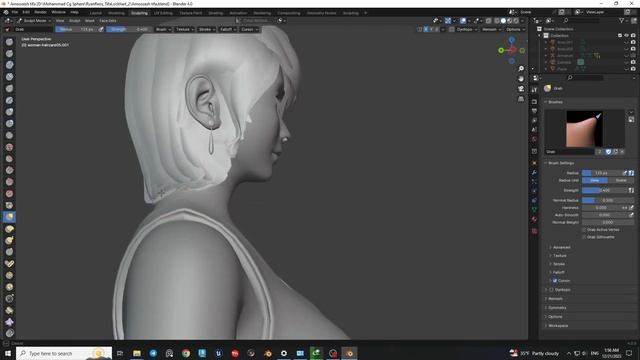
Task: Open the Material properties tab icon
Action: point(534,220)
